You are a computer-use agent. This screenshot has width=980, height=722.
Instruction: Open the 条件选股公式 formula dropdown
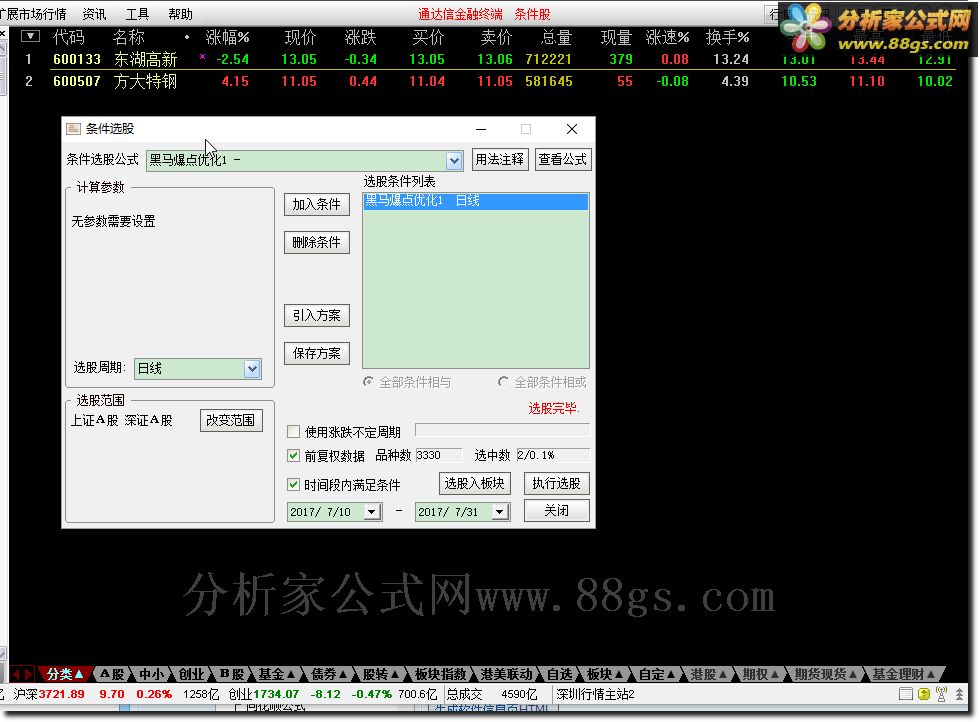[454, 161]
